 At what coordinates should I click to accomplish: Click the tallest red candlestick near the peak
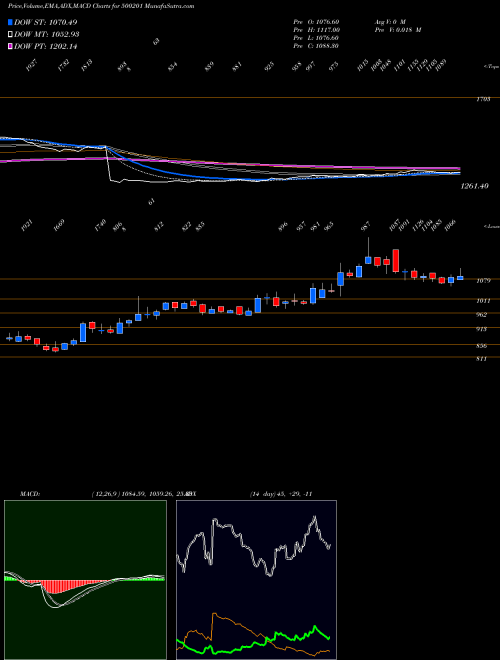pos(396,261)
